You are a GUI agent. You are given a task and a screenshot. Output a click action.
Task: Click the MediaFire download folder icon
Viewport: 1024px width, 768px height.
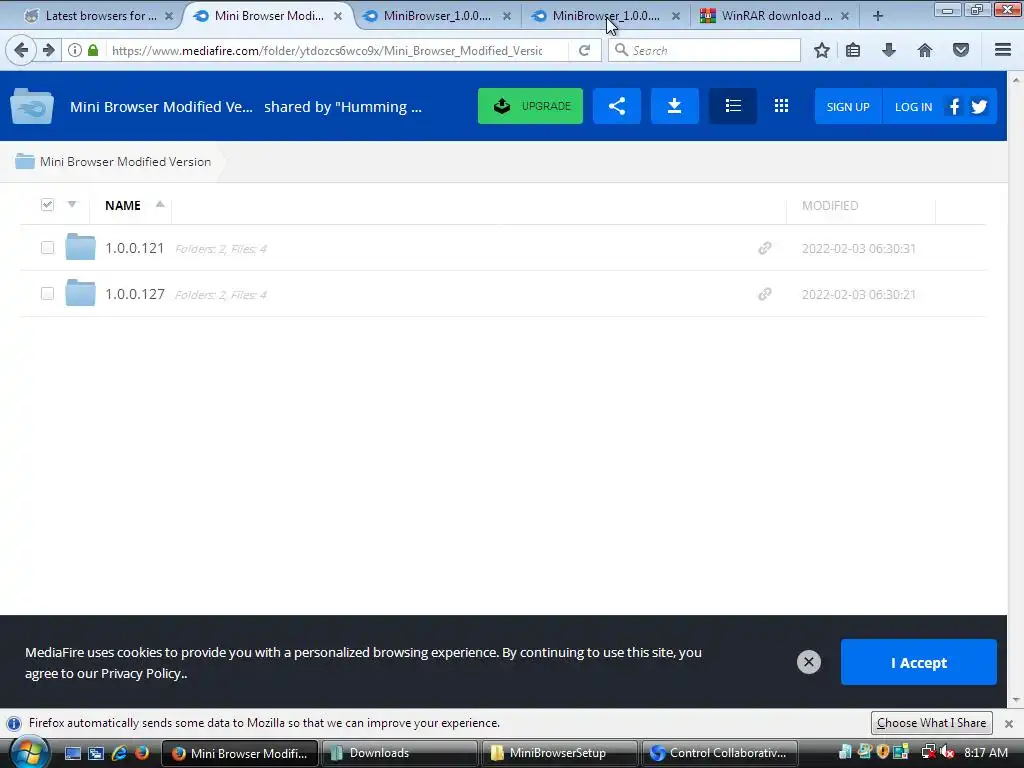pyautogui.click(x=675, y=106)
